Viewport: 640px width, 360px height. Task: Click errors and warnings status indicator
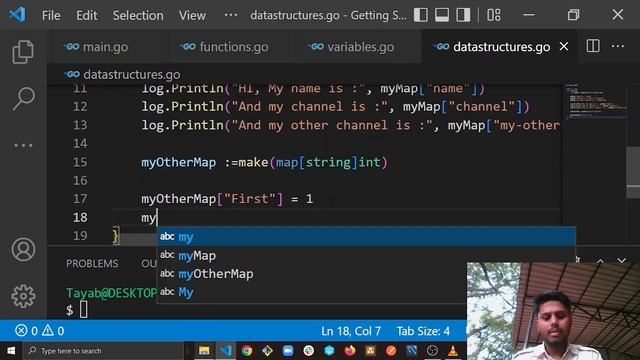(40, 331)
